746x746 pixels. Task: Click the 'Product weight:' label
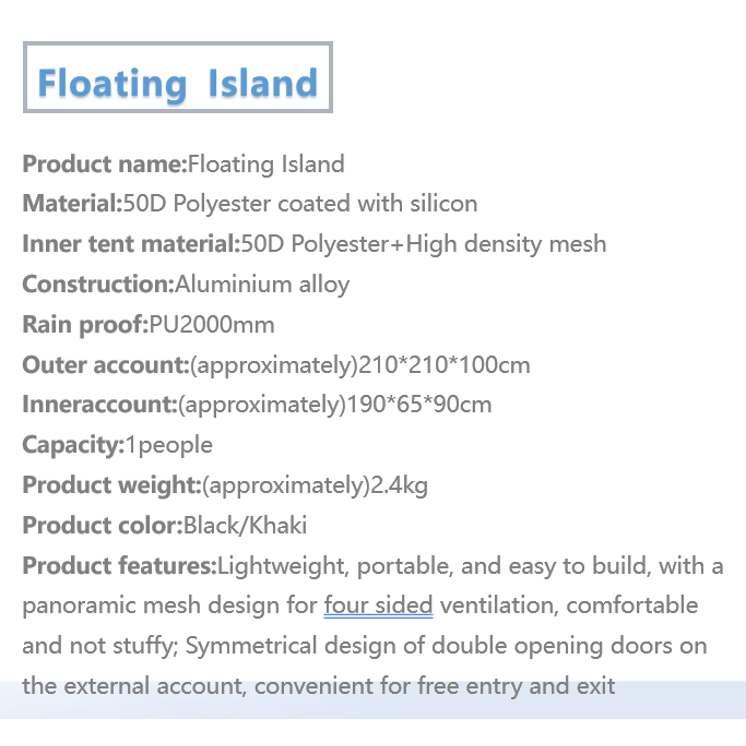tap(112, 486)
